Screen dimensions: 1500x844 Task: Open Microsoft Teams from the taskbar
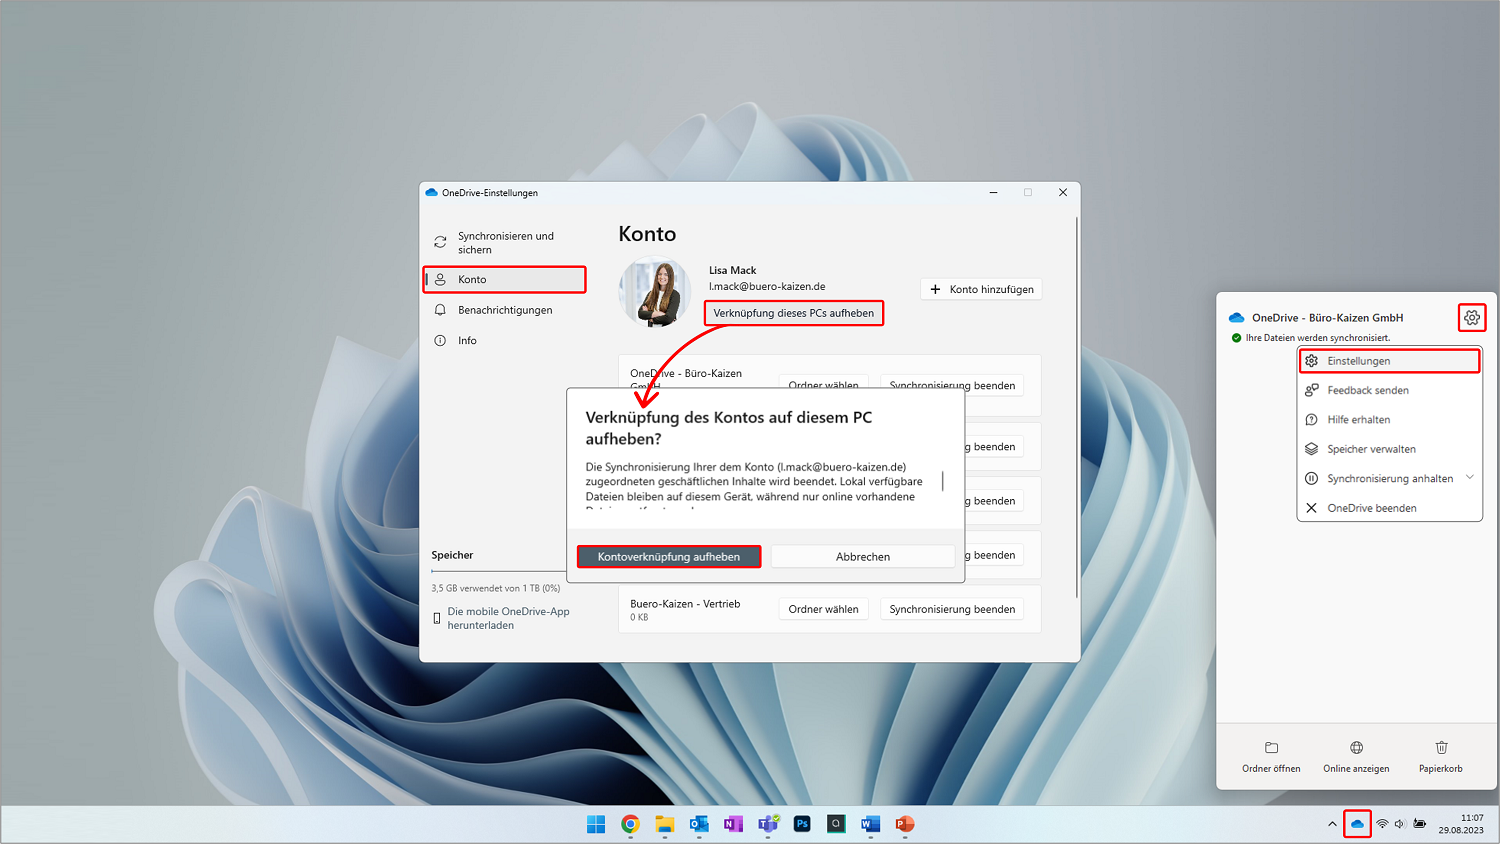tap(768, 824)
